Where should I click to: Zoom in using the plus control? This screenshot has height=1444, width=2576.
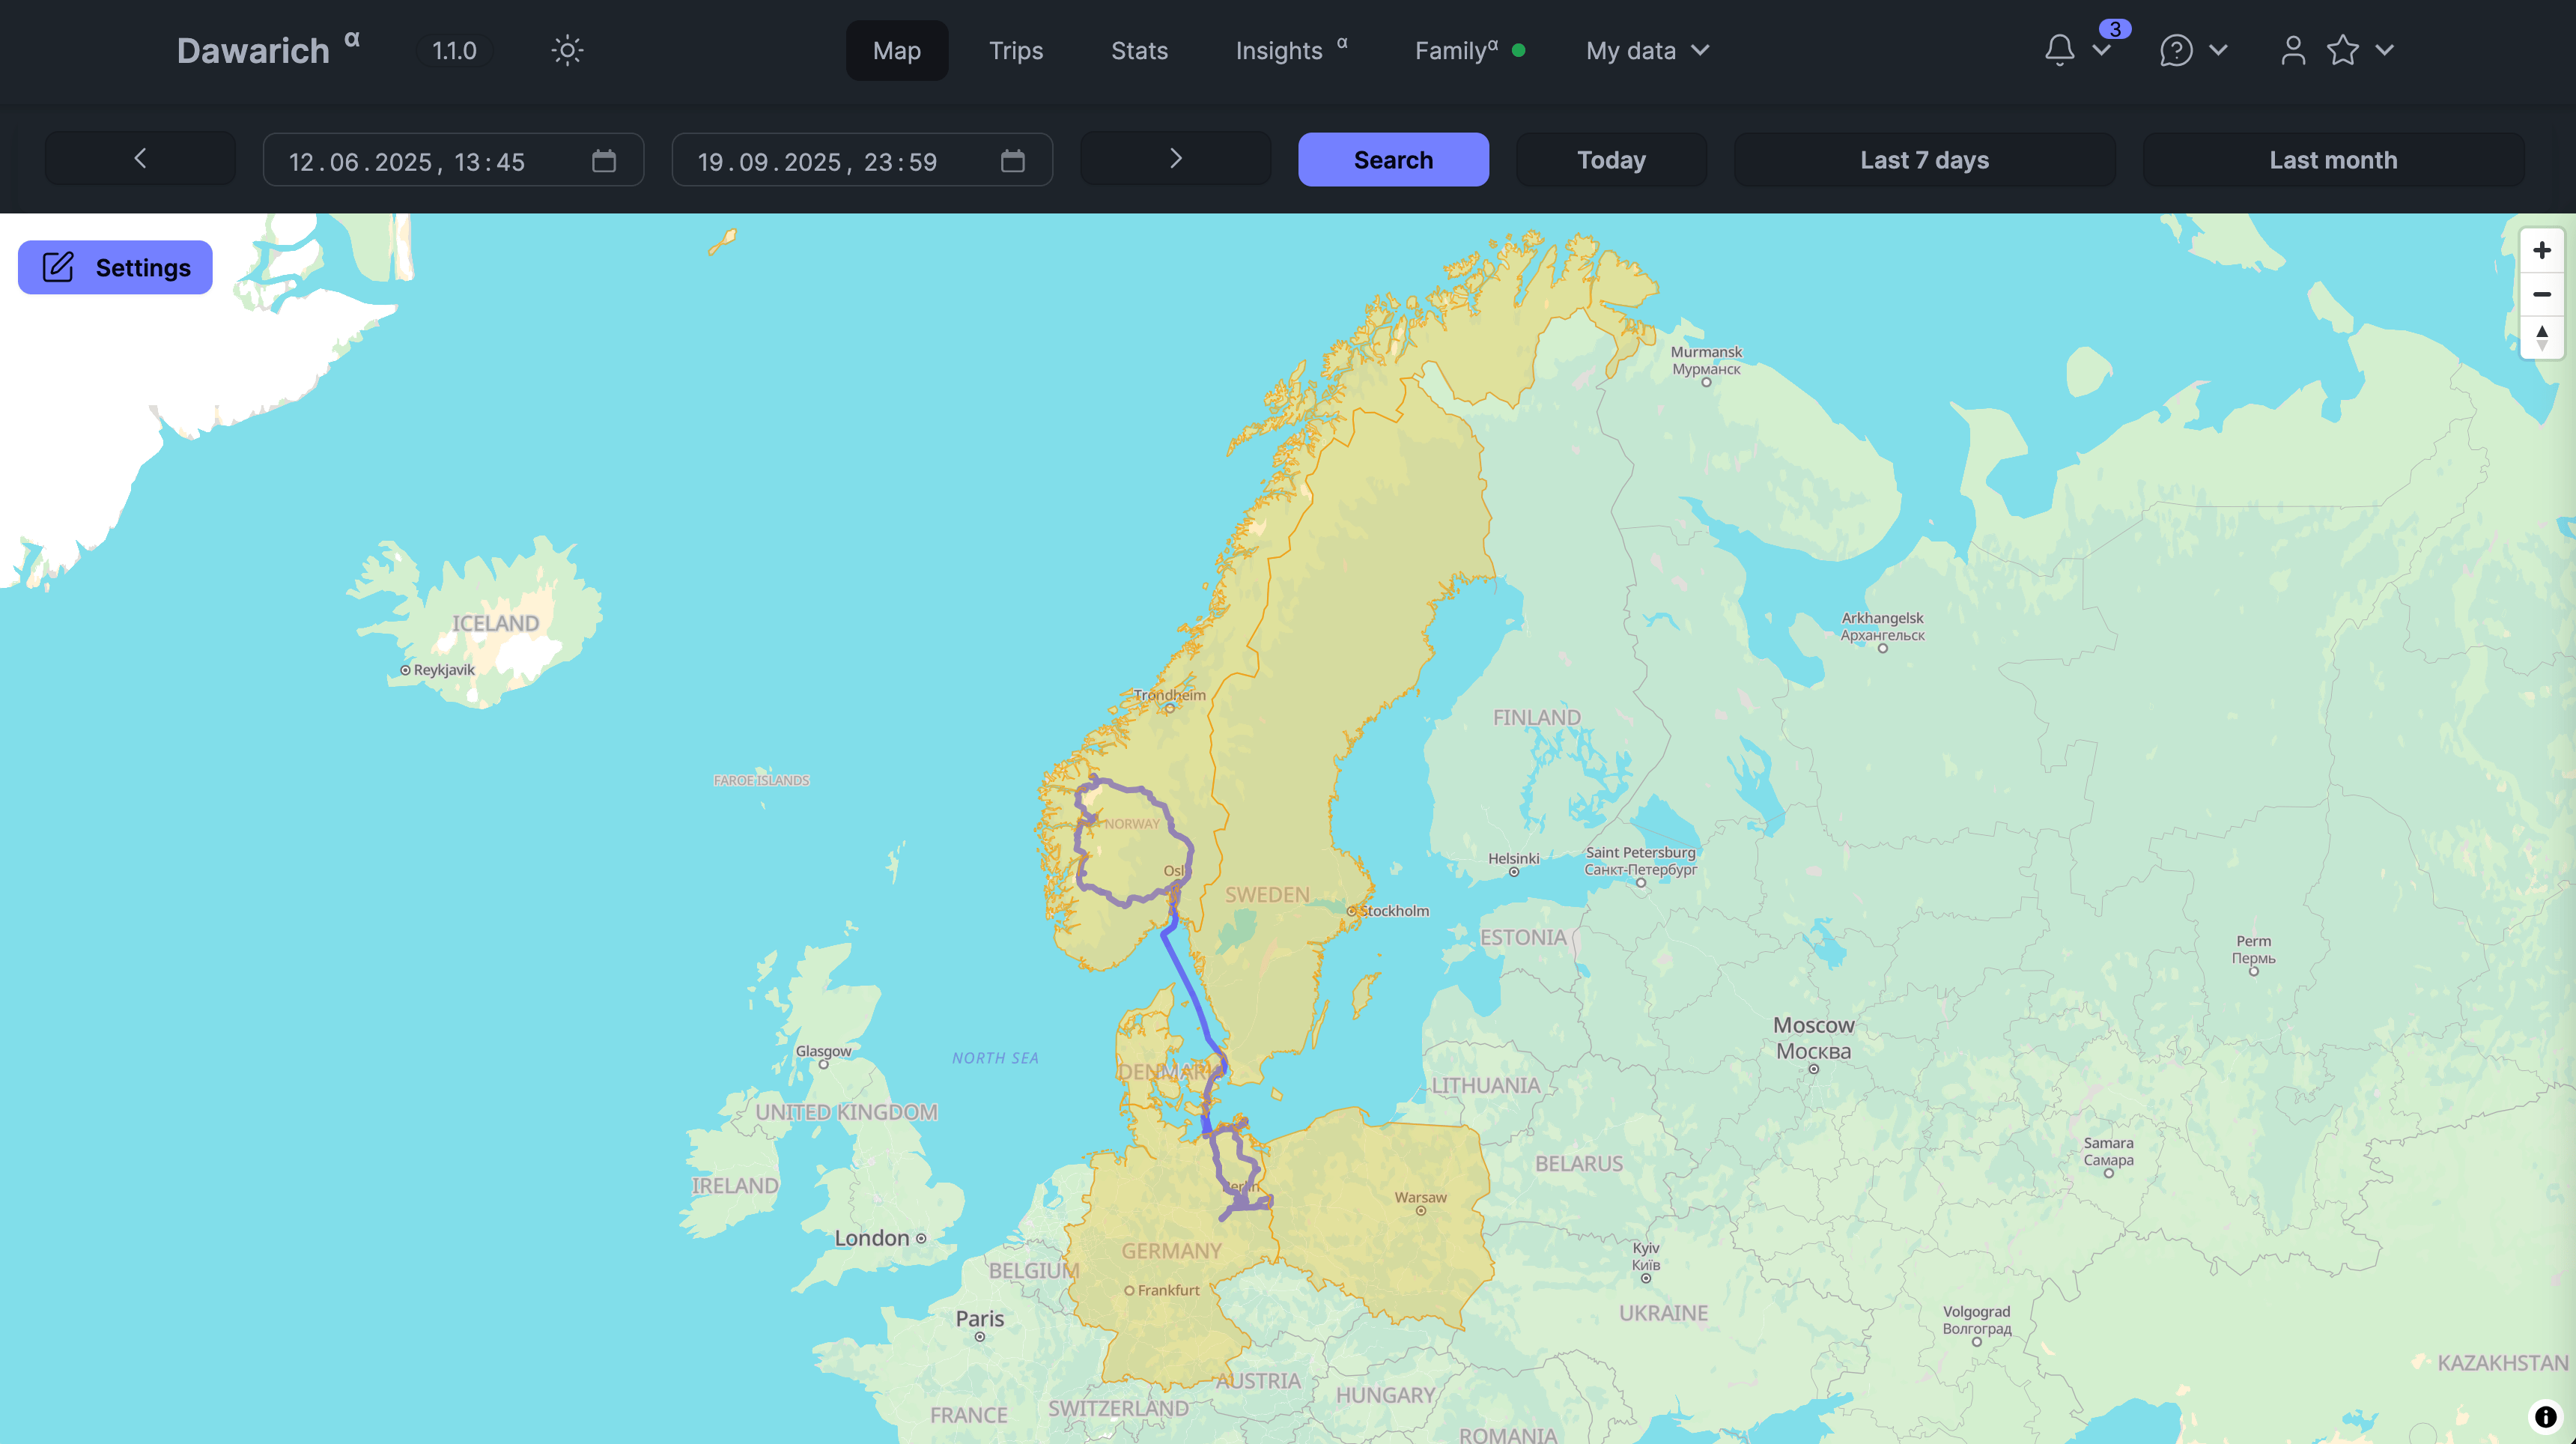[2541, 250]
